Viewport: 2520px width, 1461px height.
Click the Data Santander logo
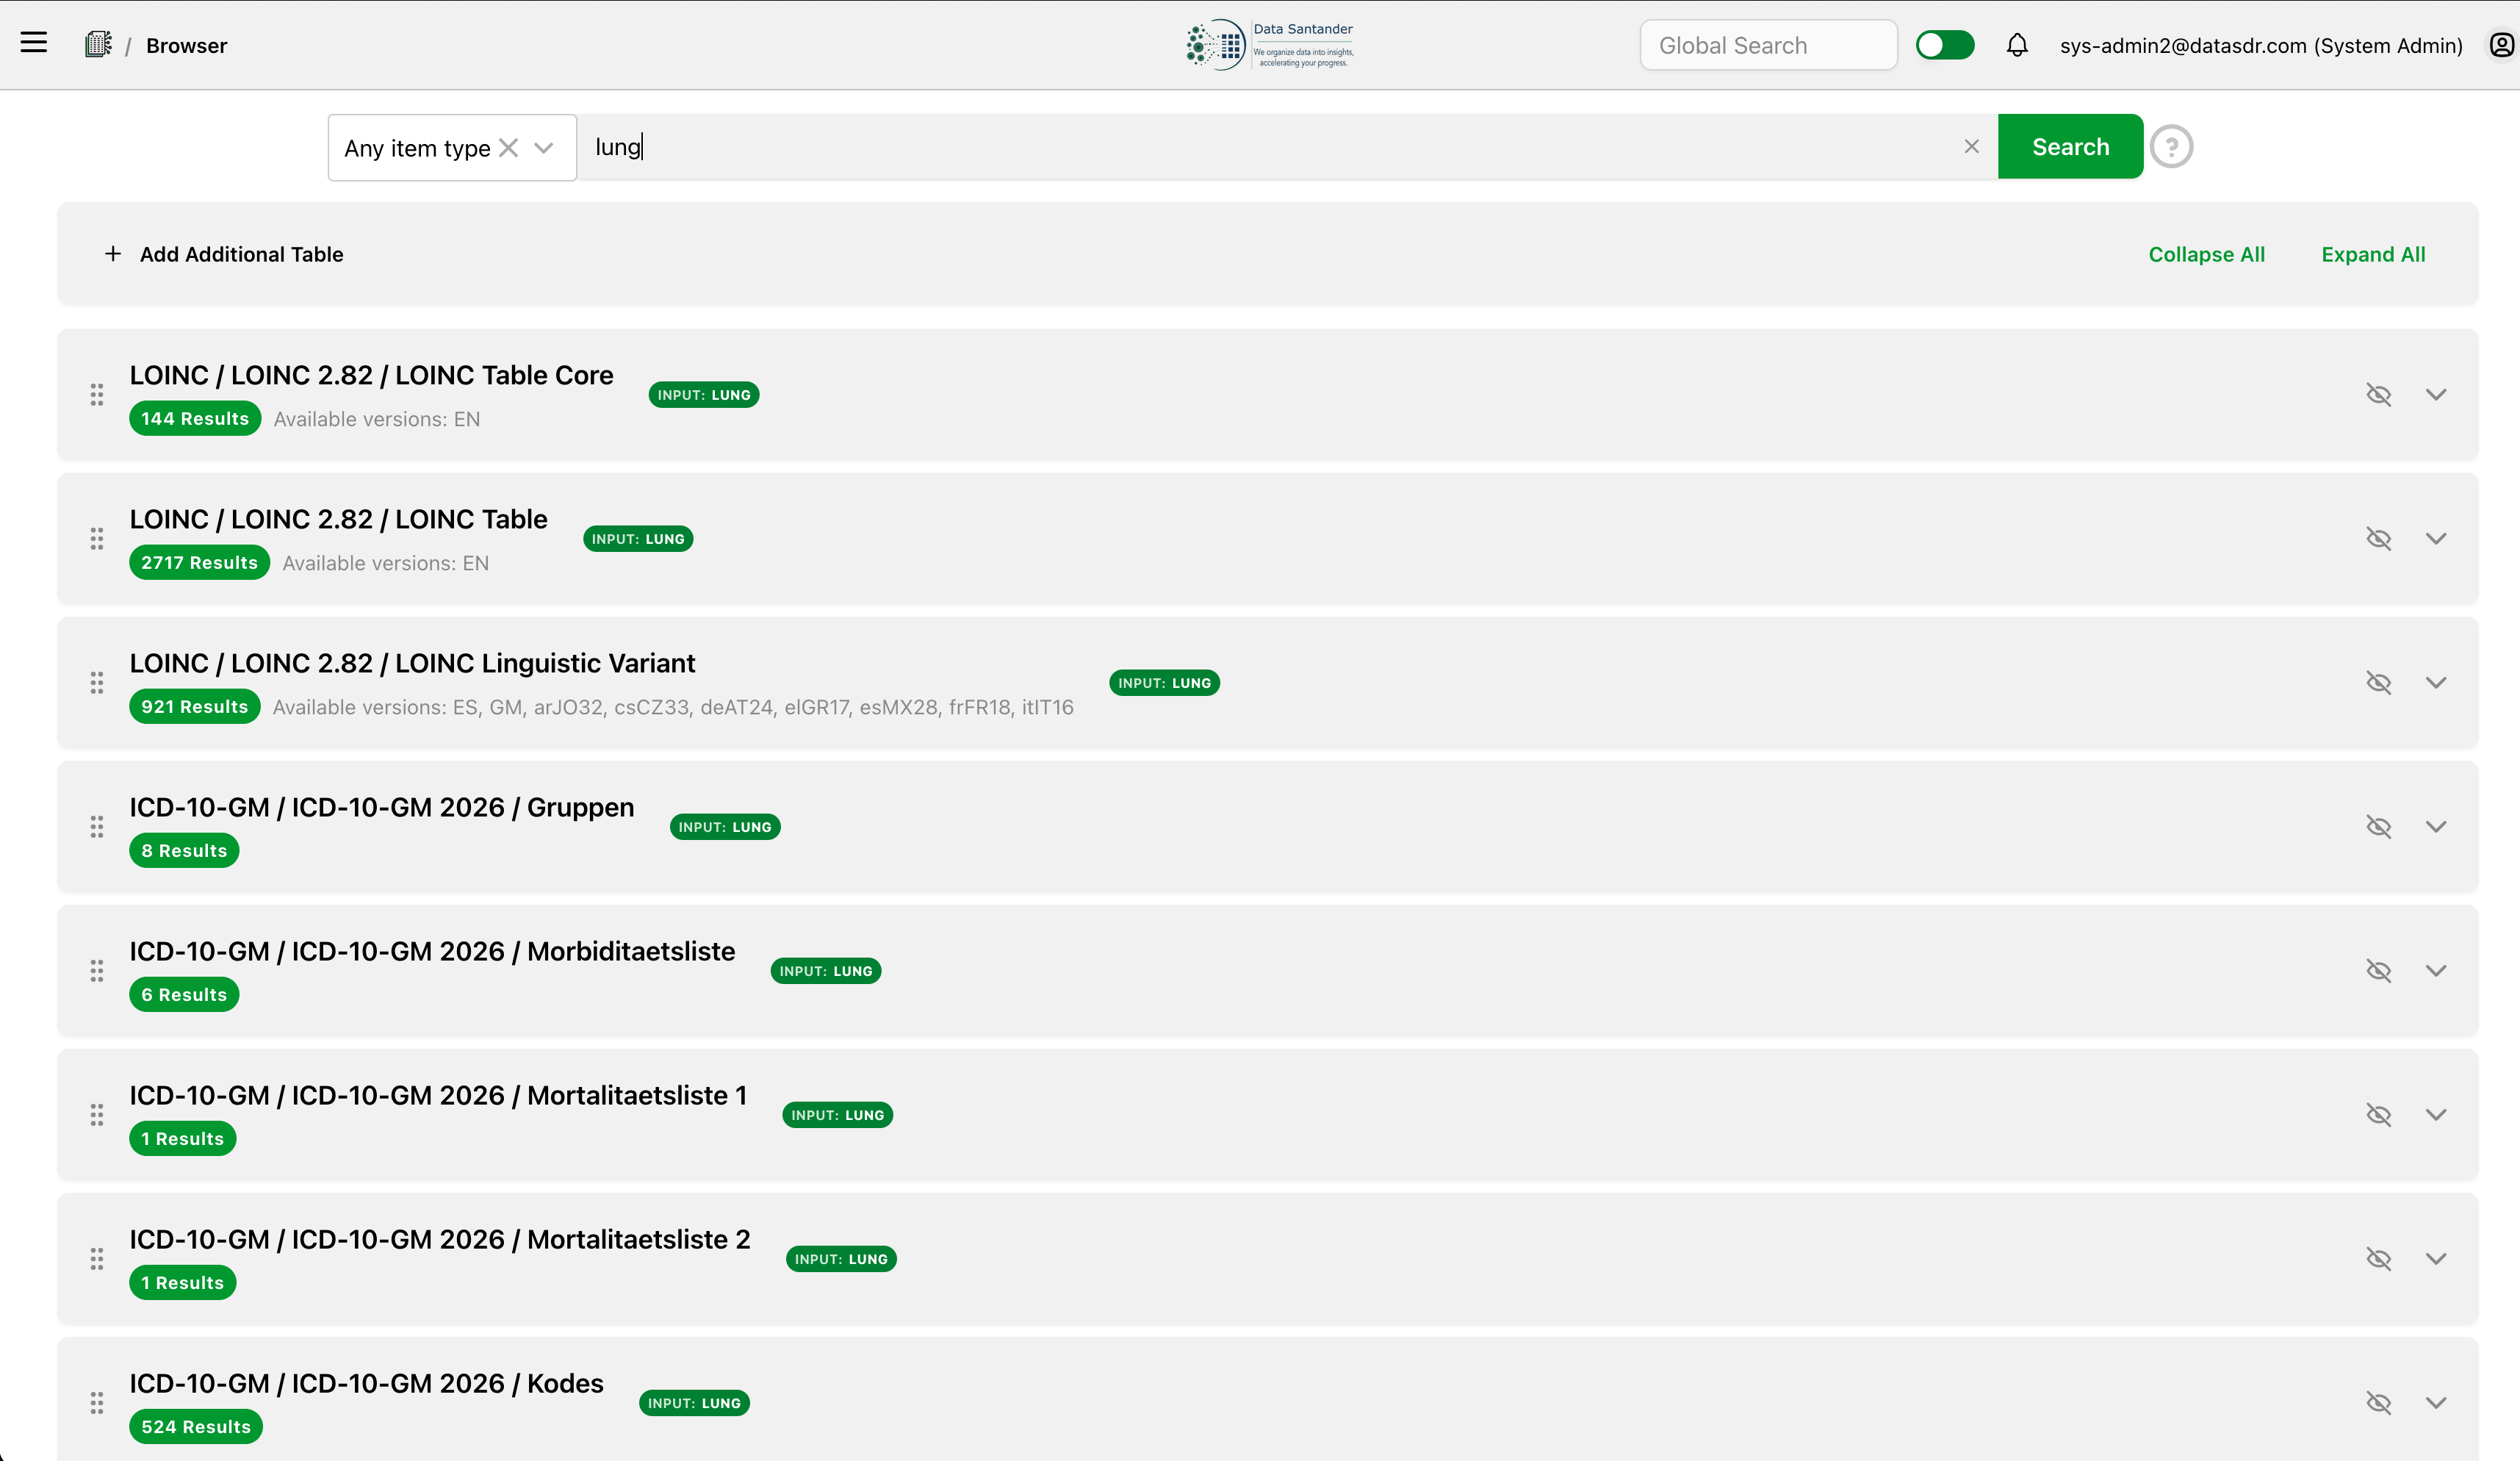click(1269, 45)
